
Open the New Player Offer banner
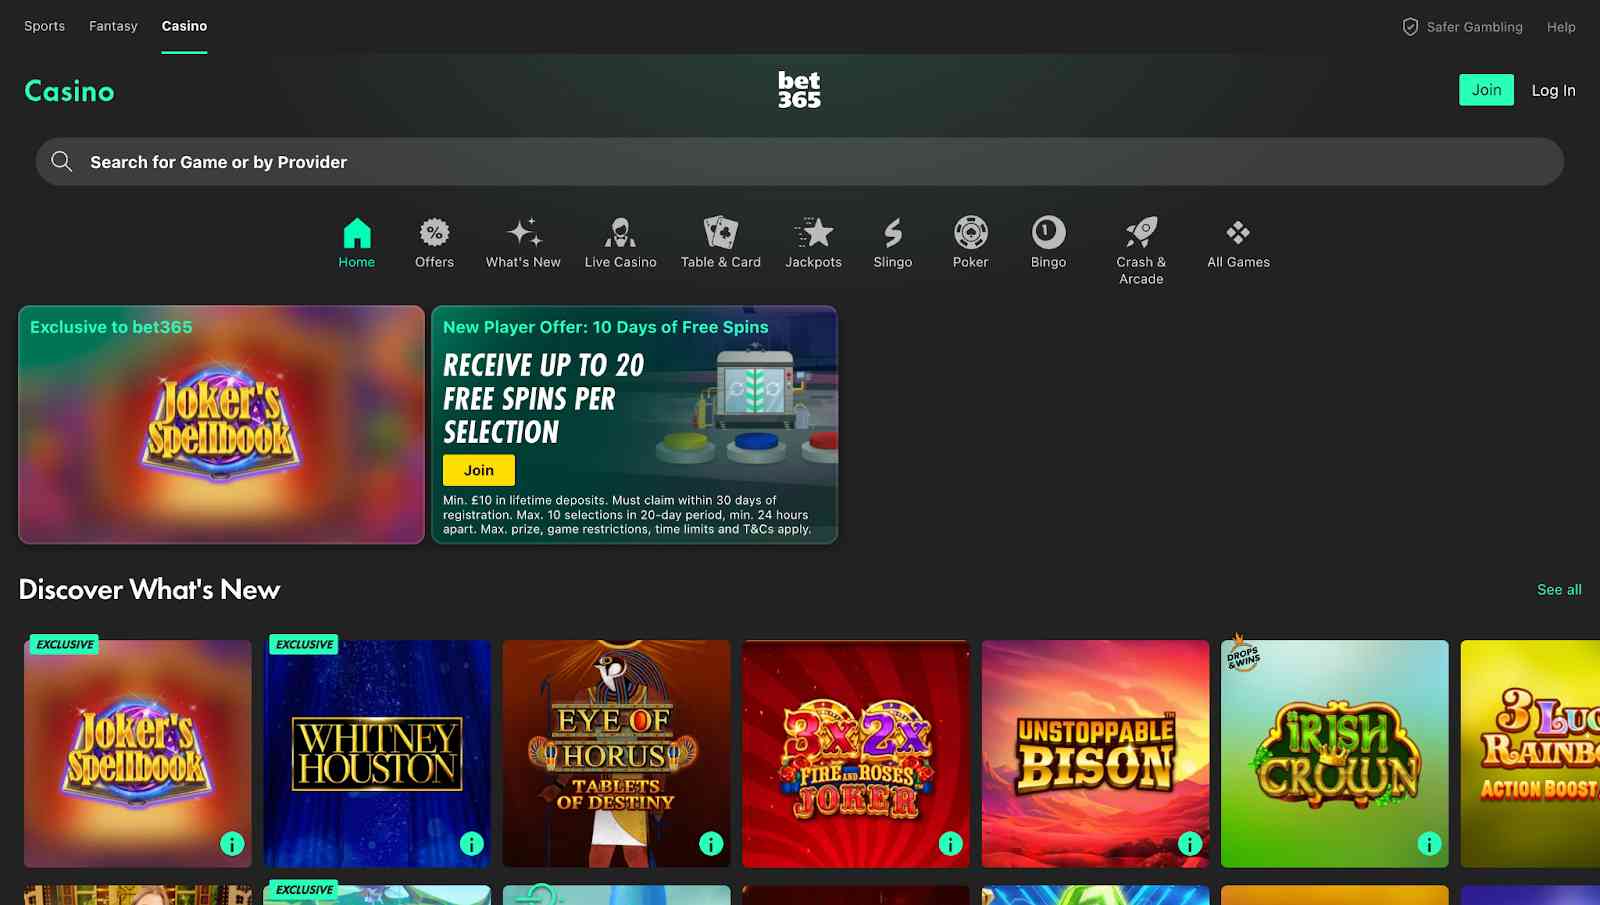[634, 425]
